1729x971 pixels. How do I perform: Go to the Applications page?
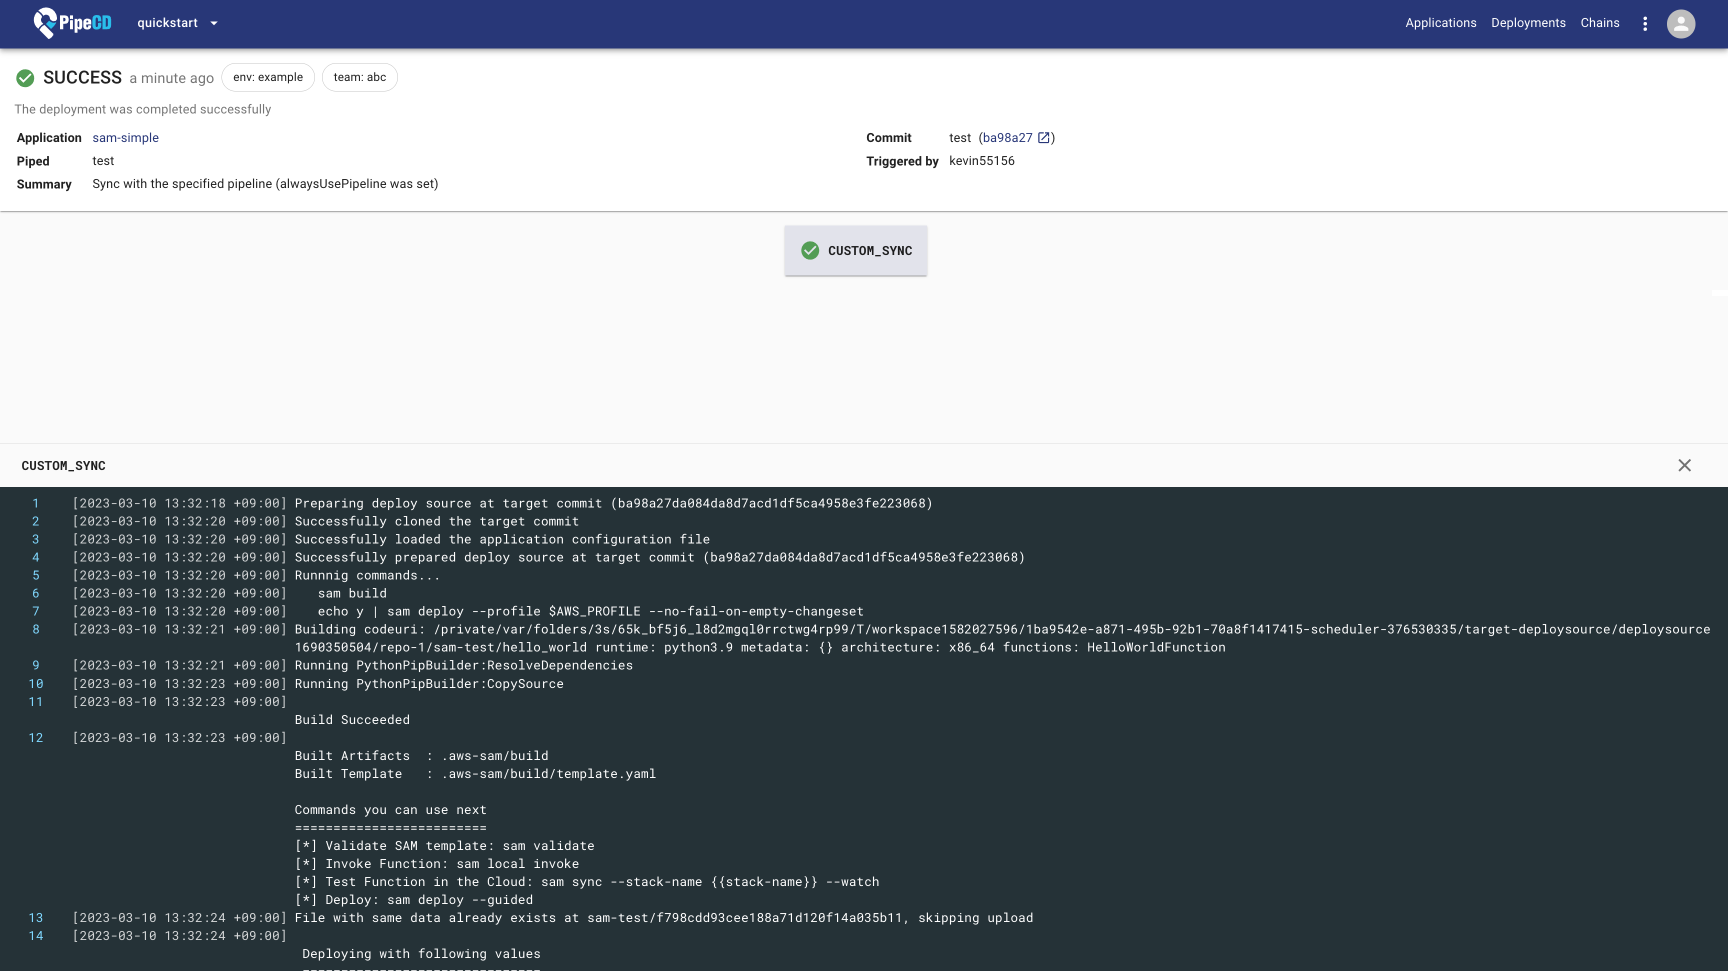[1440, 23]
